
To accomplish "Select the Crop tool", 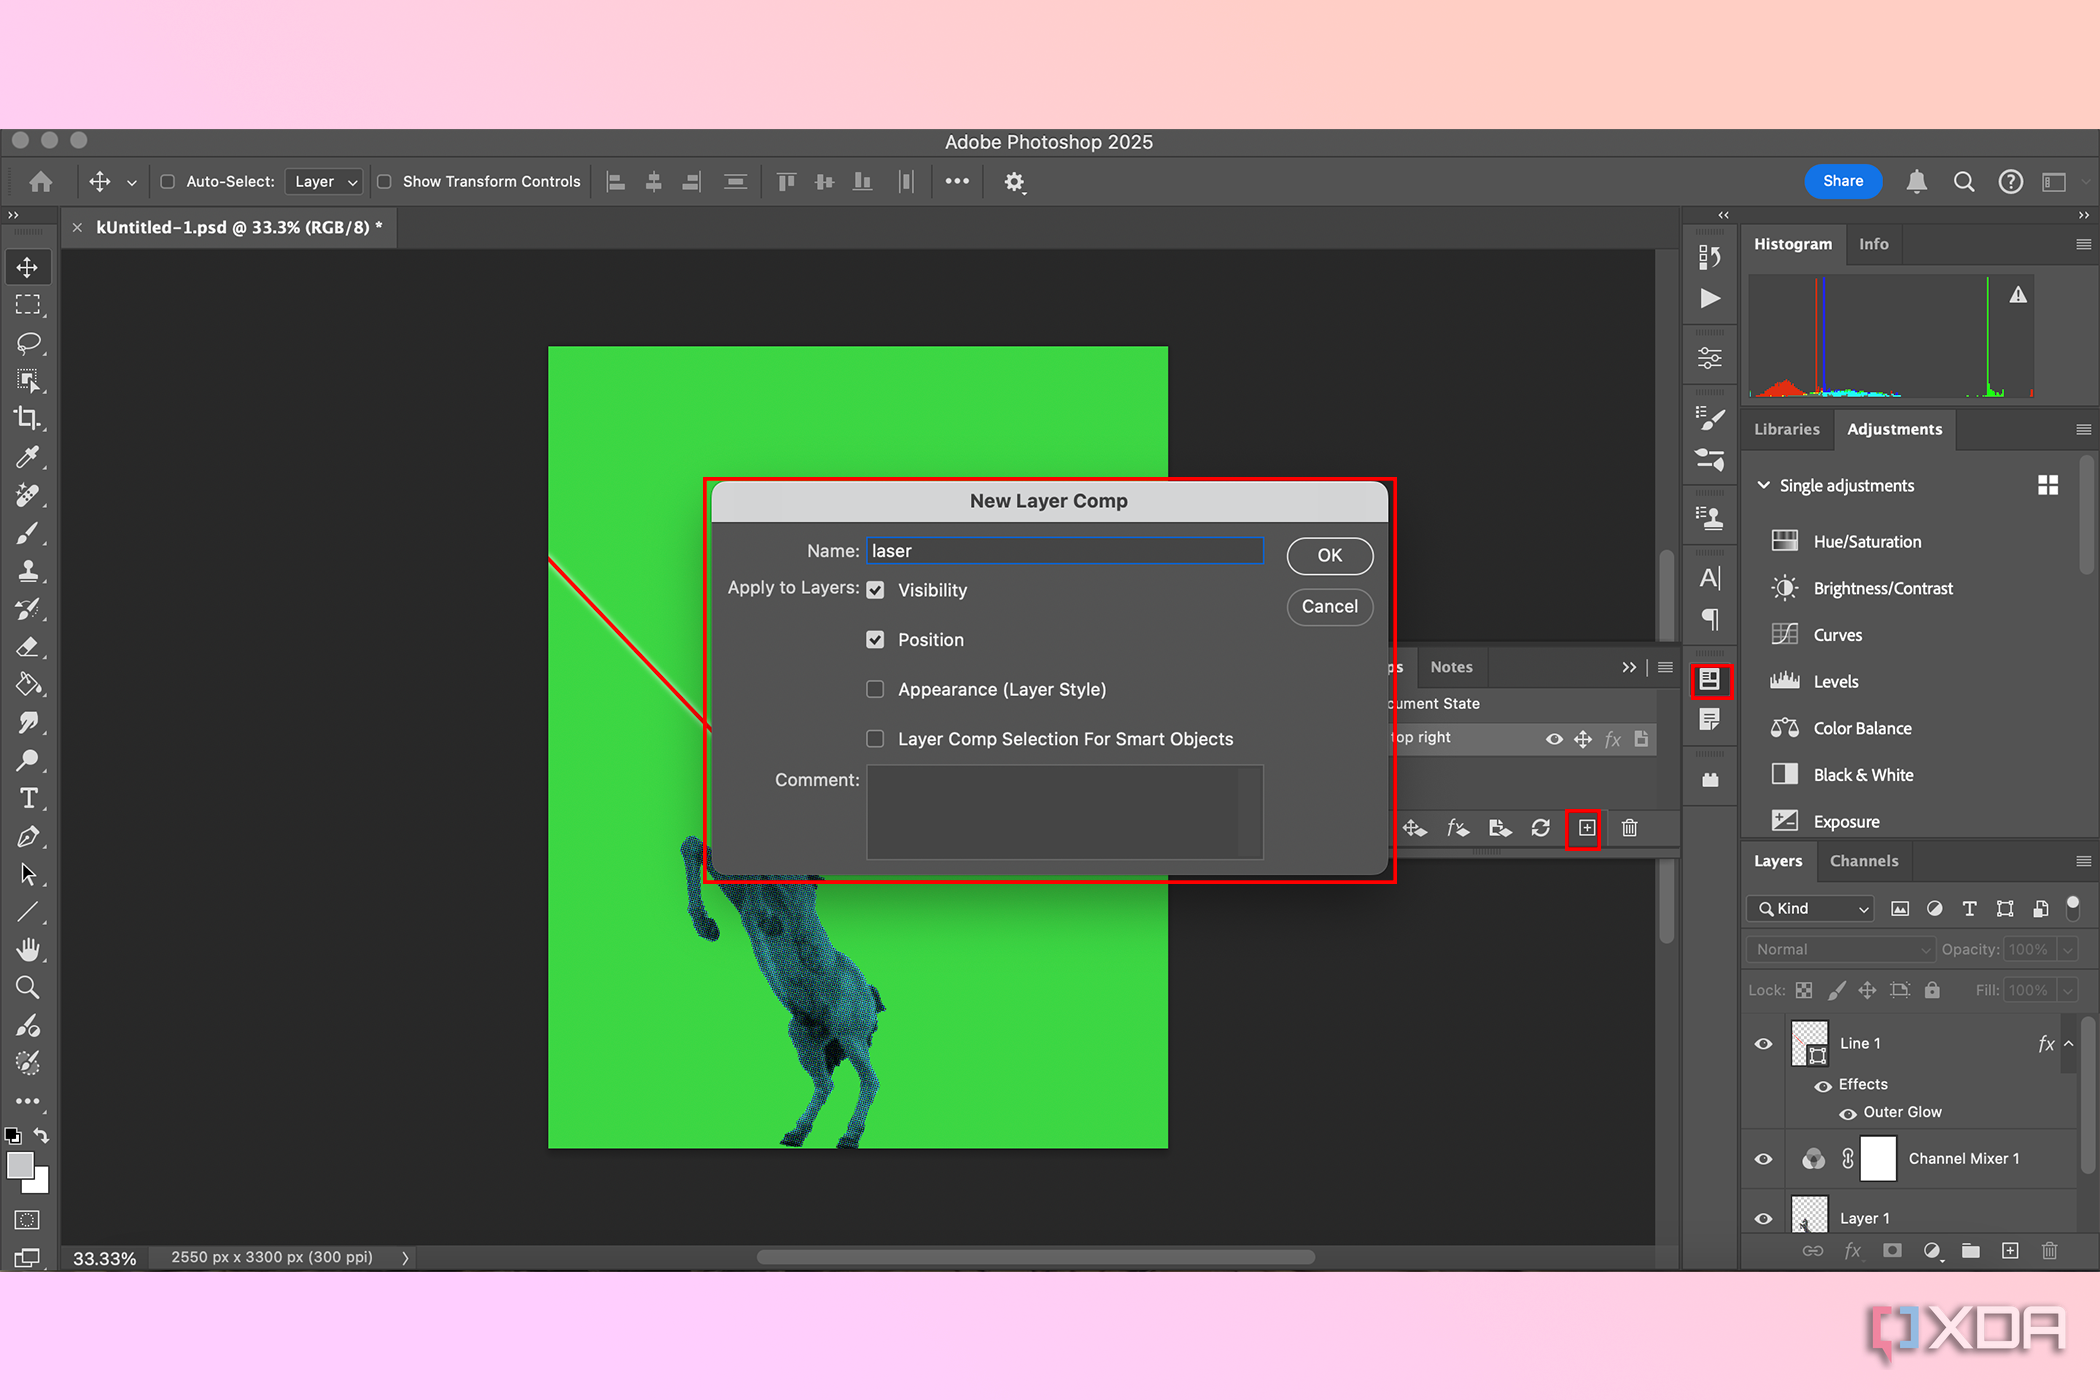I will coord(27,419).
